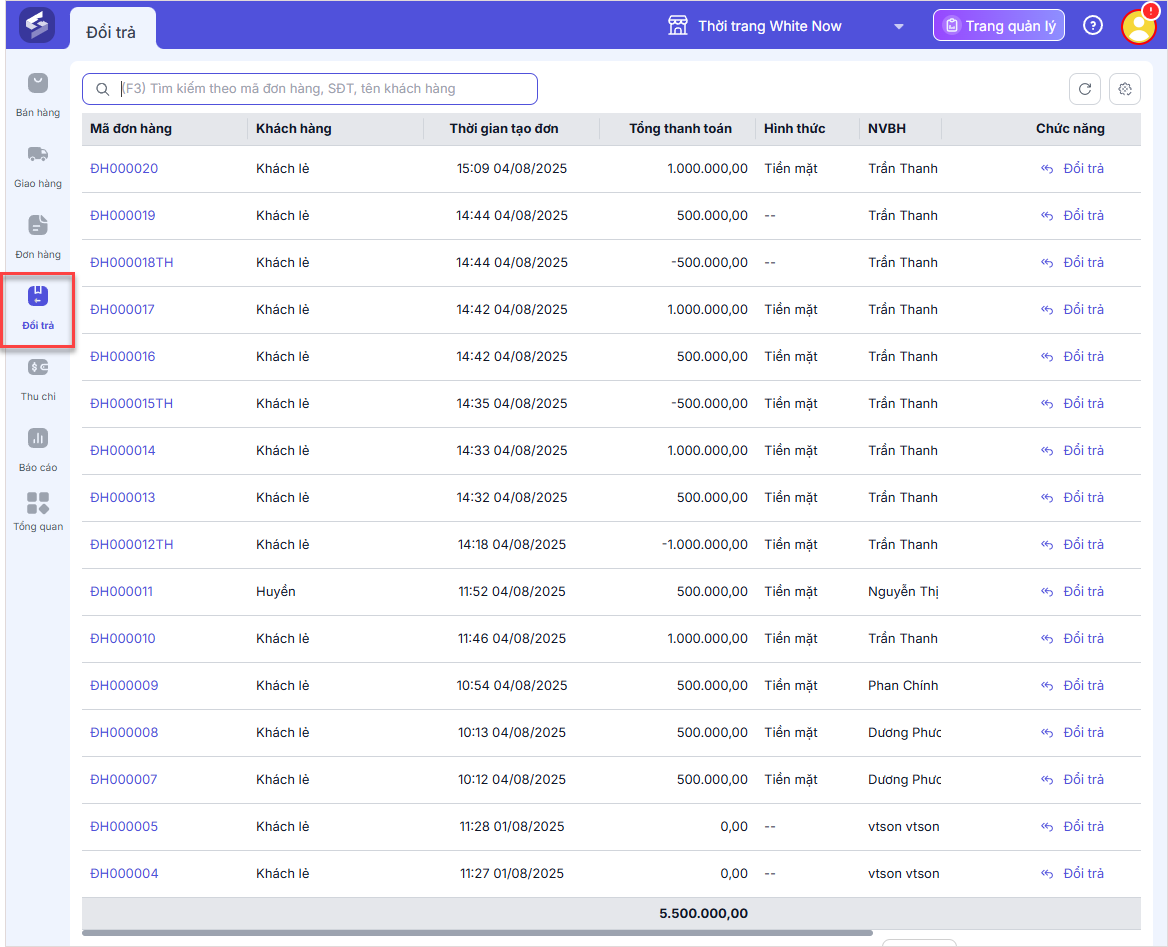Image resolution: width=1168 pixels, height=947 pixels.
Task: Switch to the Đổi trả tab
Action: pyautogui.click(x=112, y=31)
